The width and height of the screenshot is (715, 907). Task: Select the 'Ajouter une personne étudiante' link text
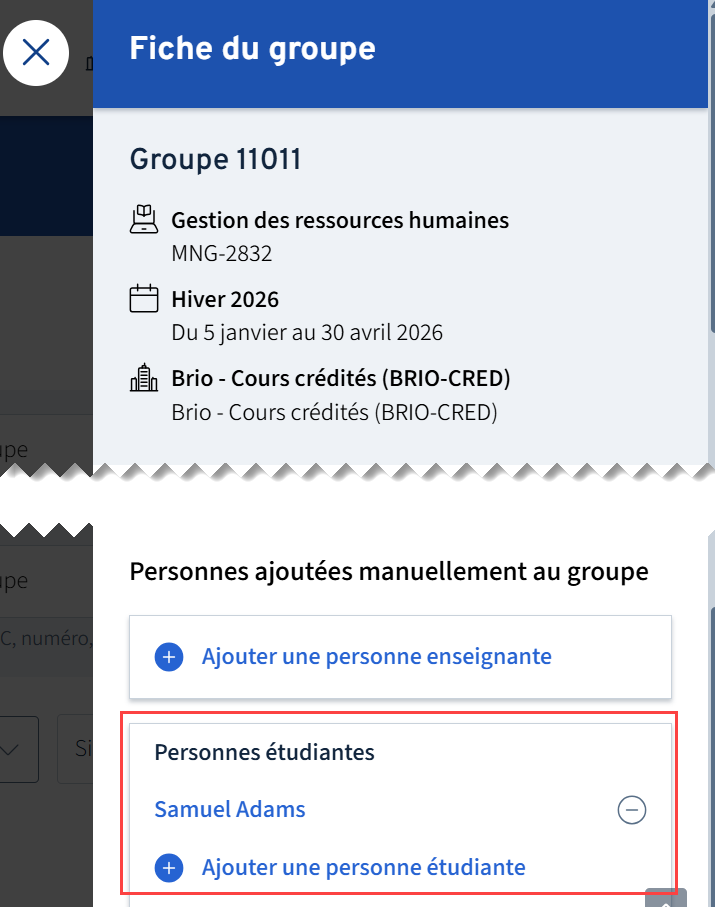363,868
